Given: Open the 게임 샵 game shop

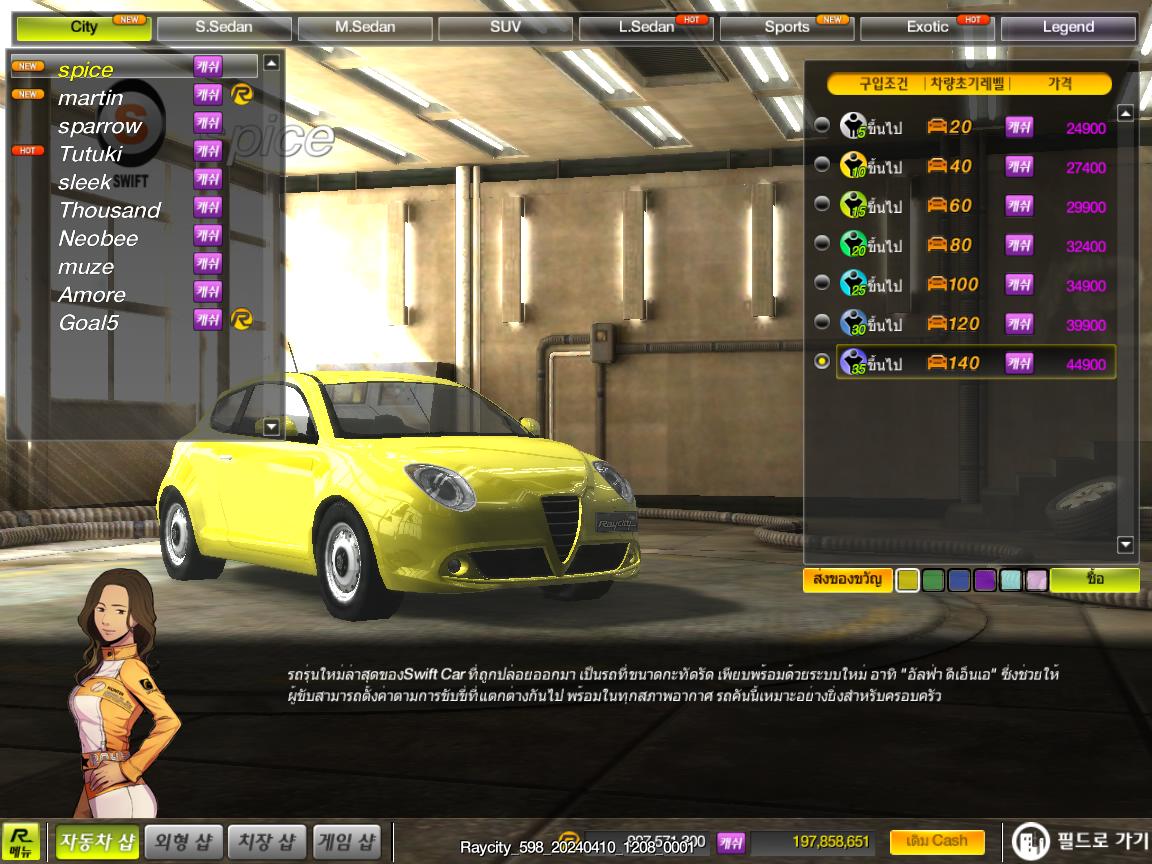Looking at the screenshot, I should pyautogui.click(x=346, y=842).
